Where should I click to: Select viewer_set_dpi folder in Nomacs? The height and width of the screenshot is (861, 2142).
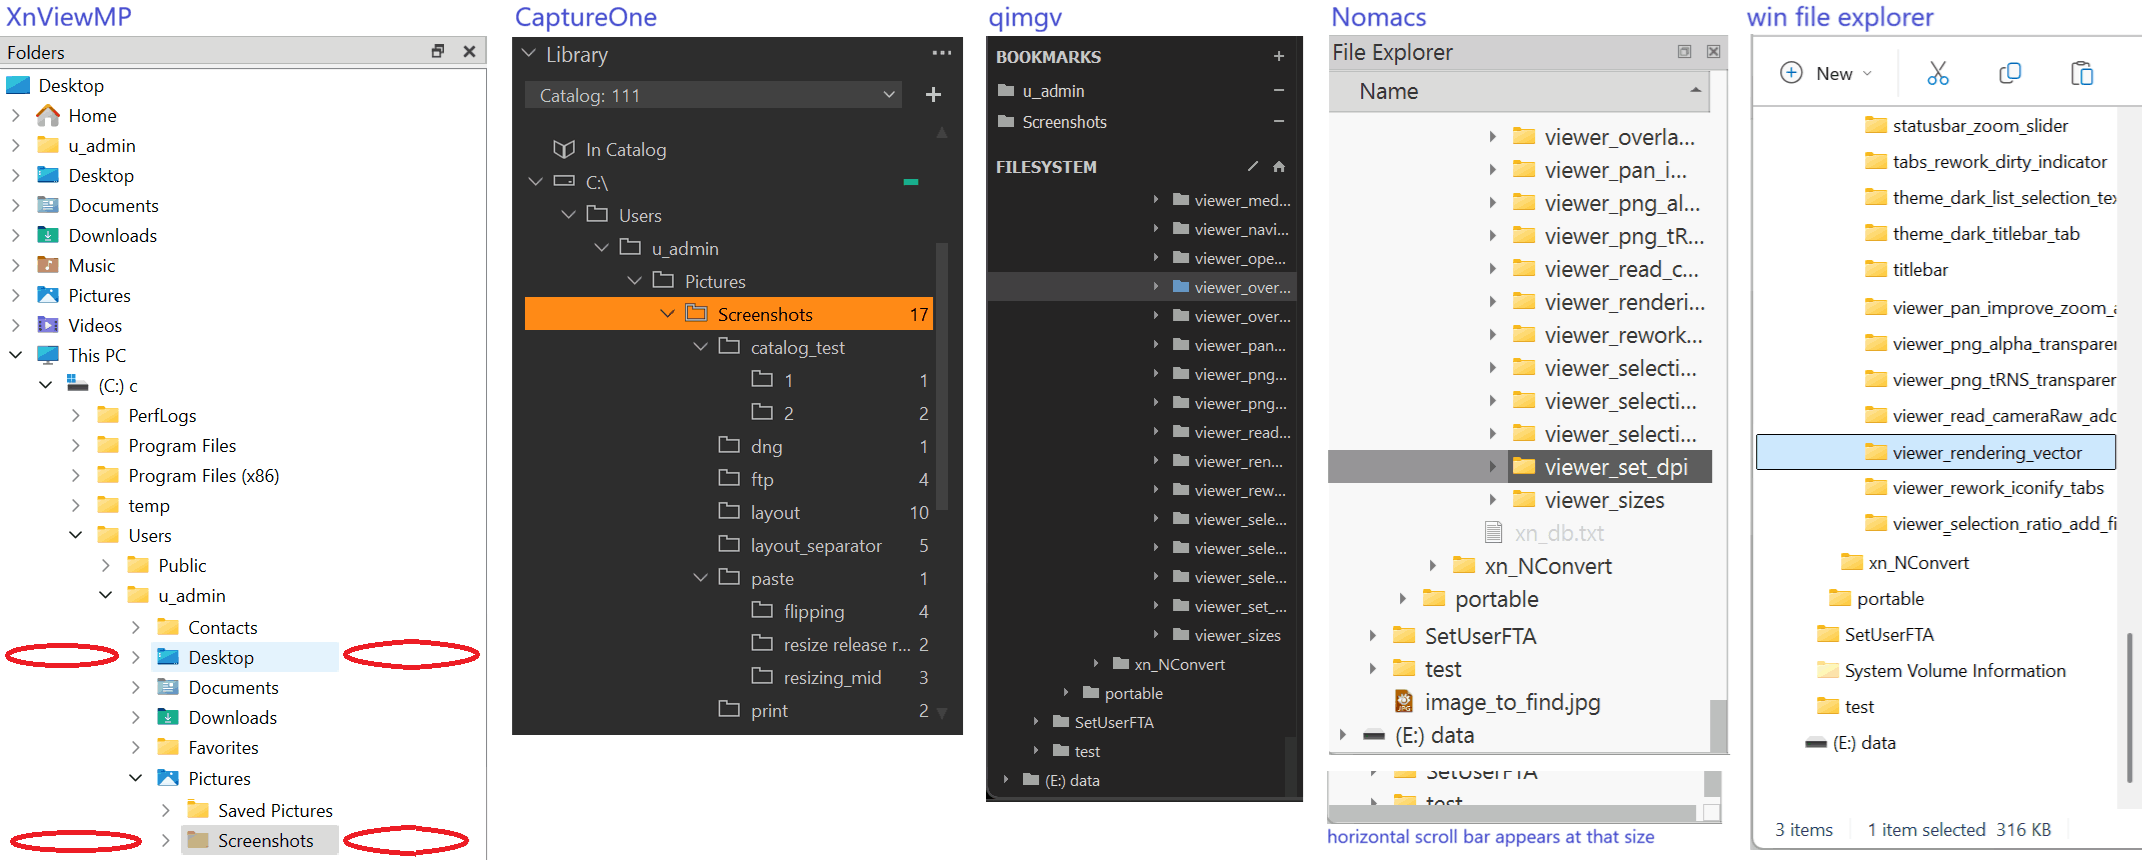point(1615,467)
